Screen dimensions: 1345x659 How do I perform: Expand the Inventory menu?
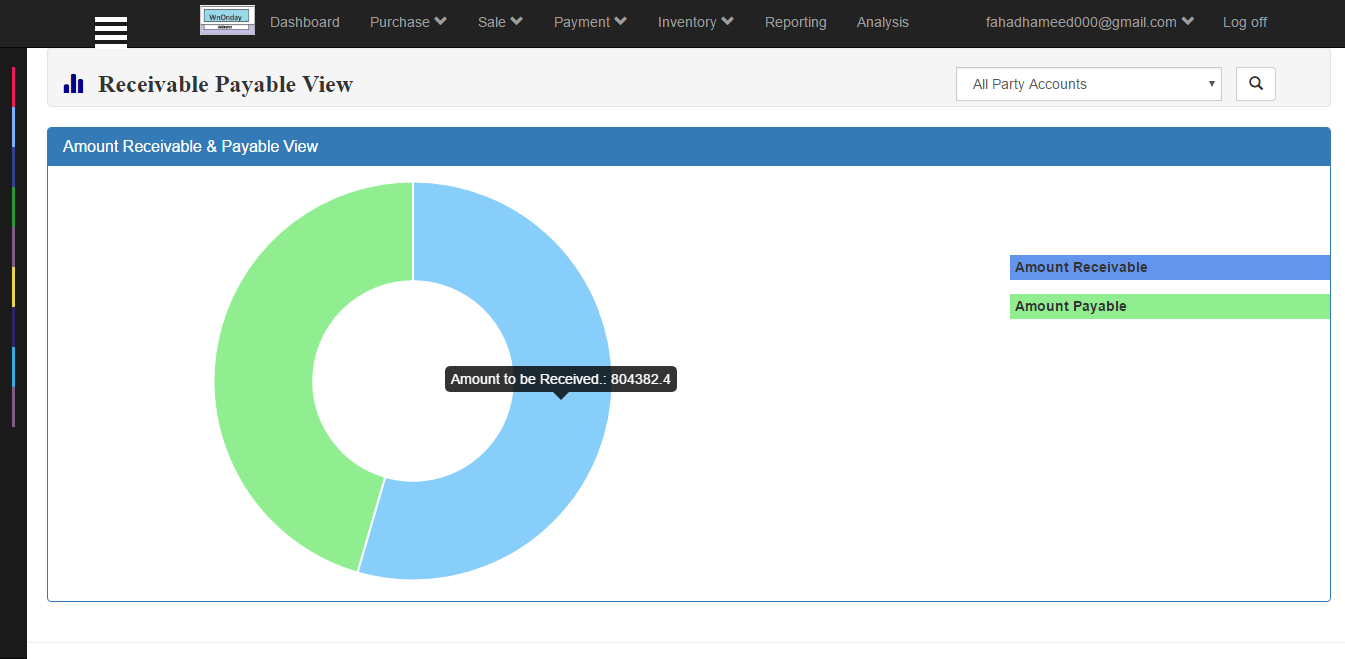click(695, 21)
